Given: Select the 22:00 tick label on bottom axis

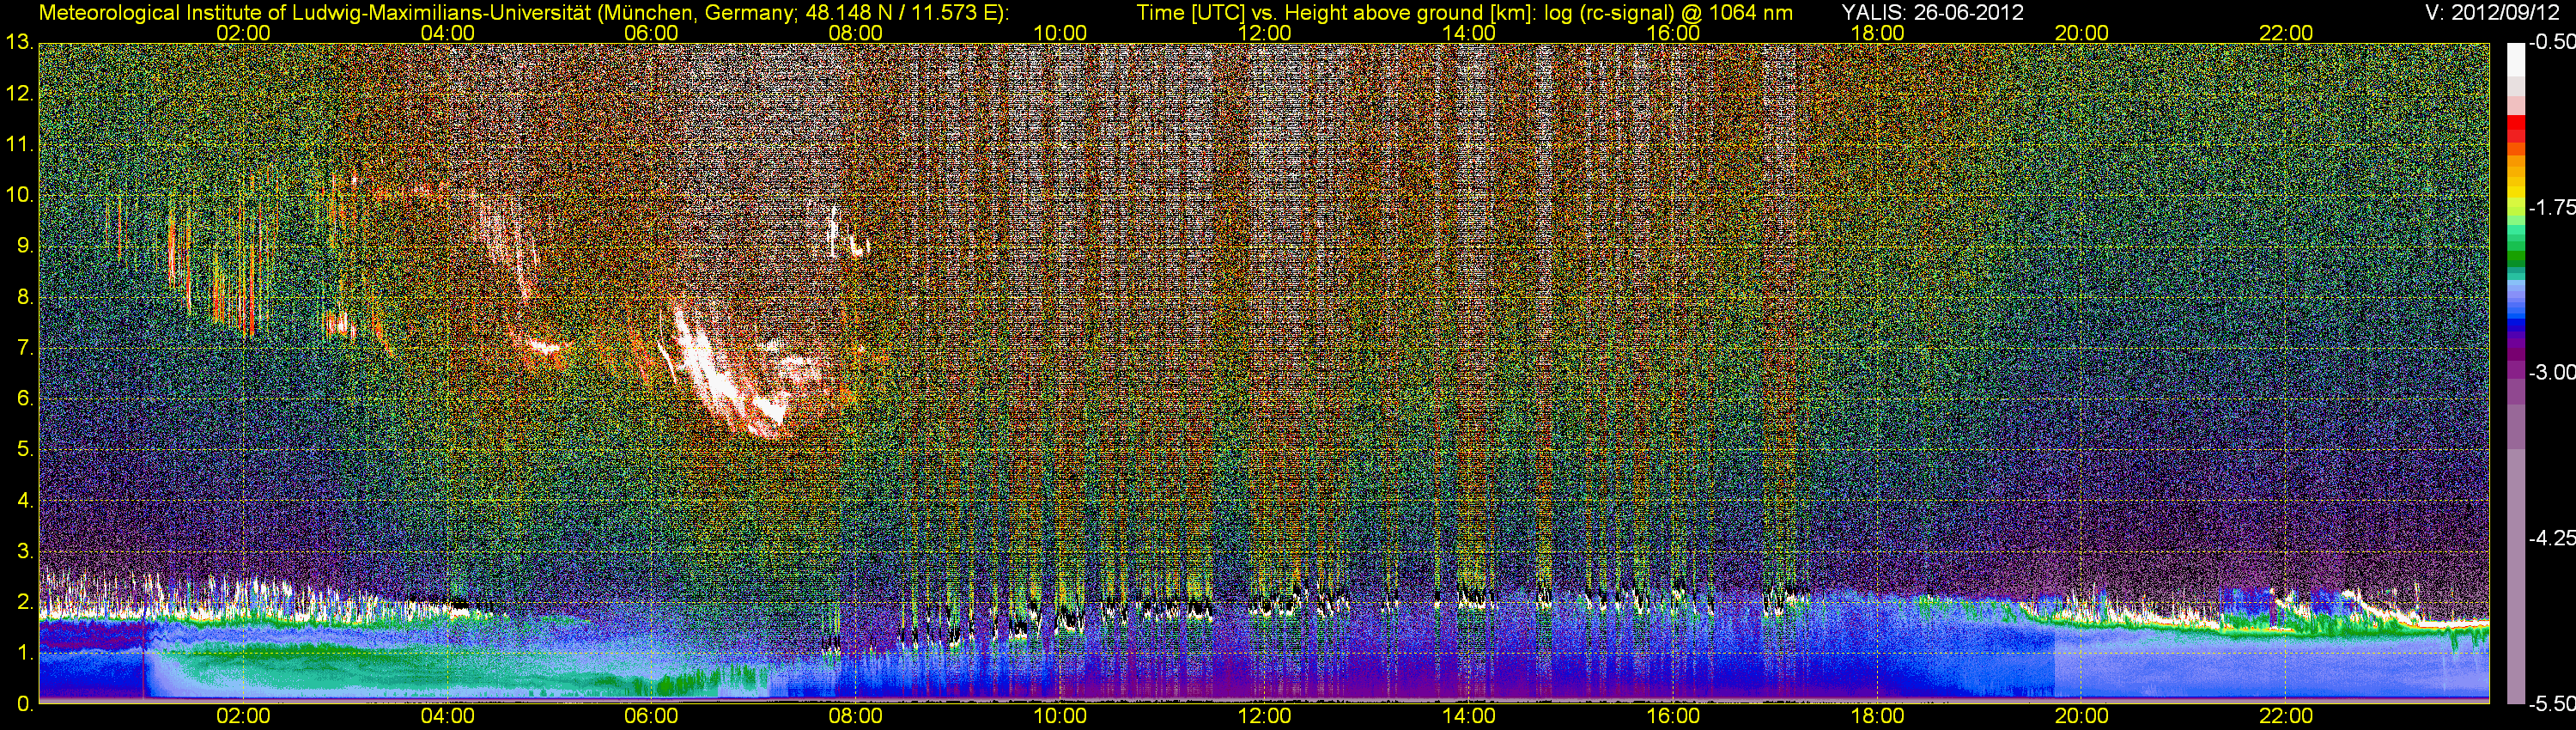Looking at the screenshot, I should tap(2286, 716).
